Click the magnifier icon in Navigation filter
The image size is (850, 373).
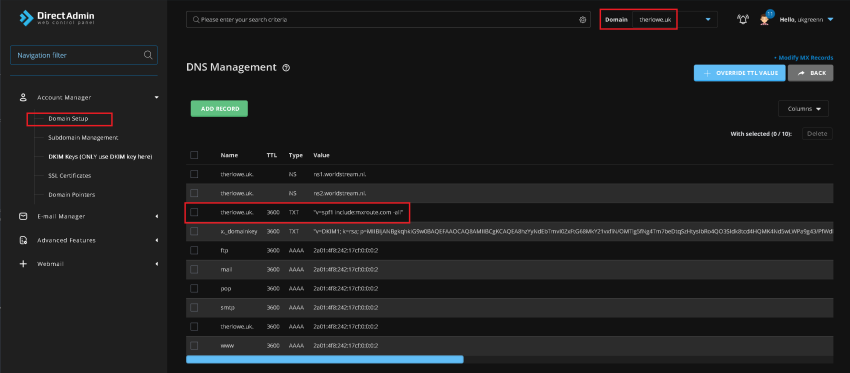[148, 55]
